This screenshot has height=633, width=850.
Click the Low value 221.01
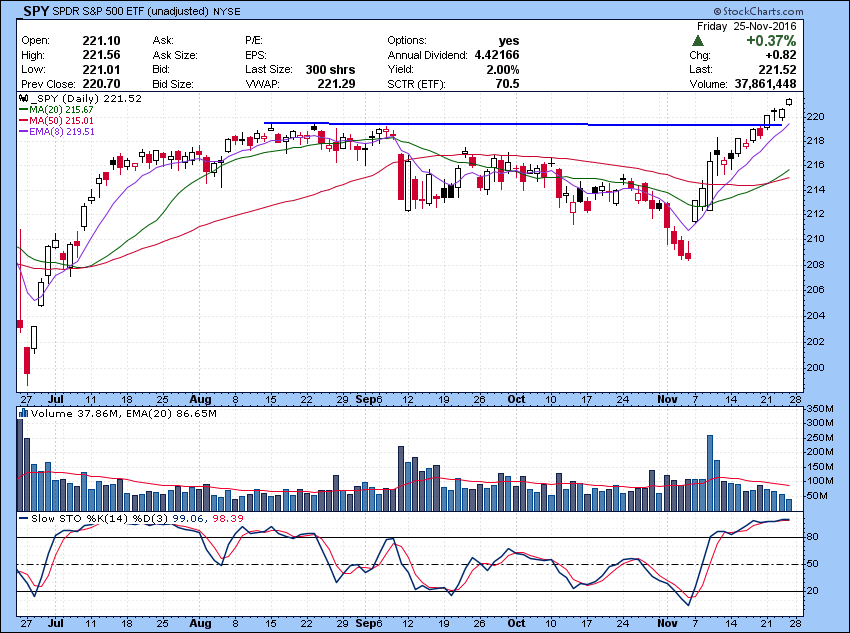(x=101, y=69)
